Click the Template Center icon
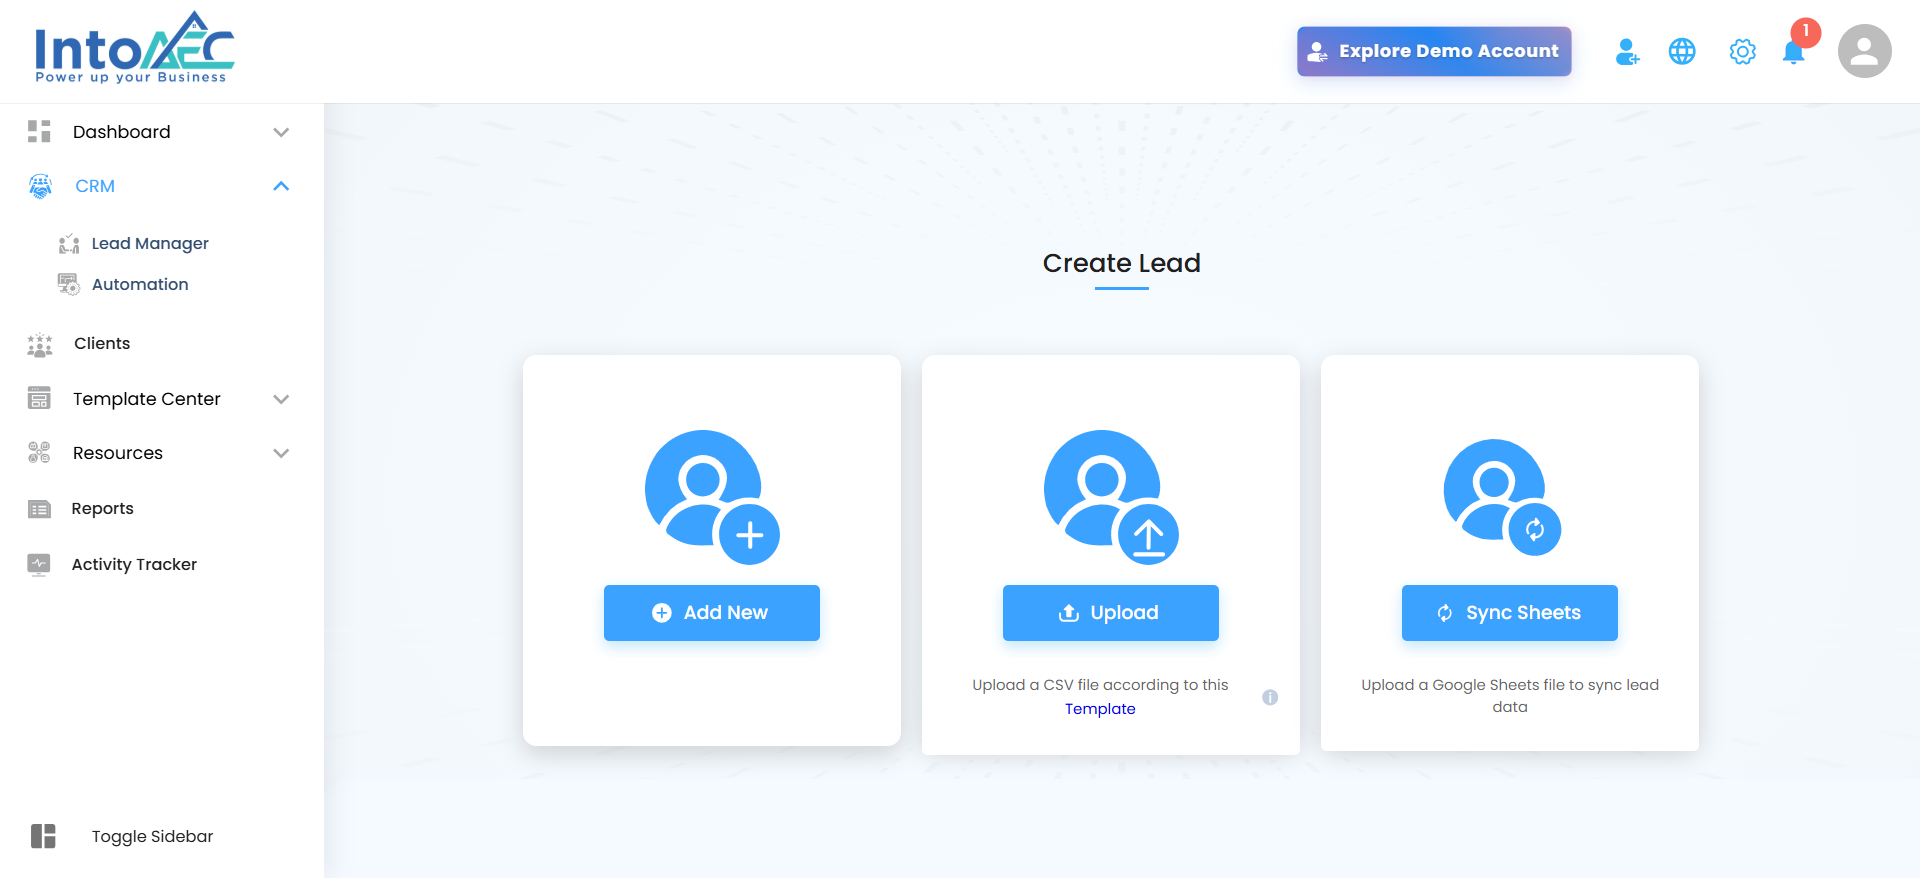 pyautogui.click(x=39, y=399)
